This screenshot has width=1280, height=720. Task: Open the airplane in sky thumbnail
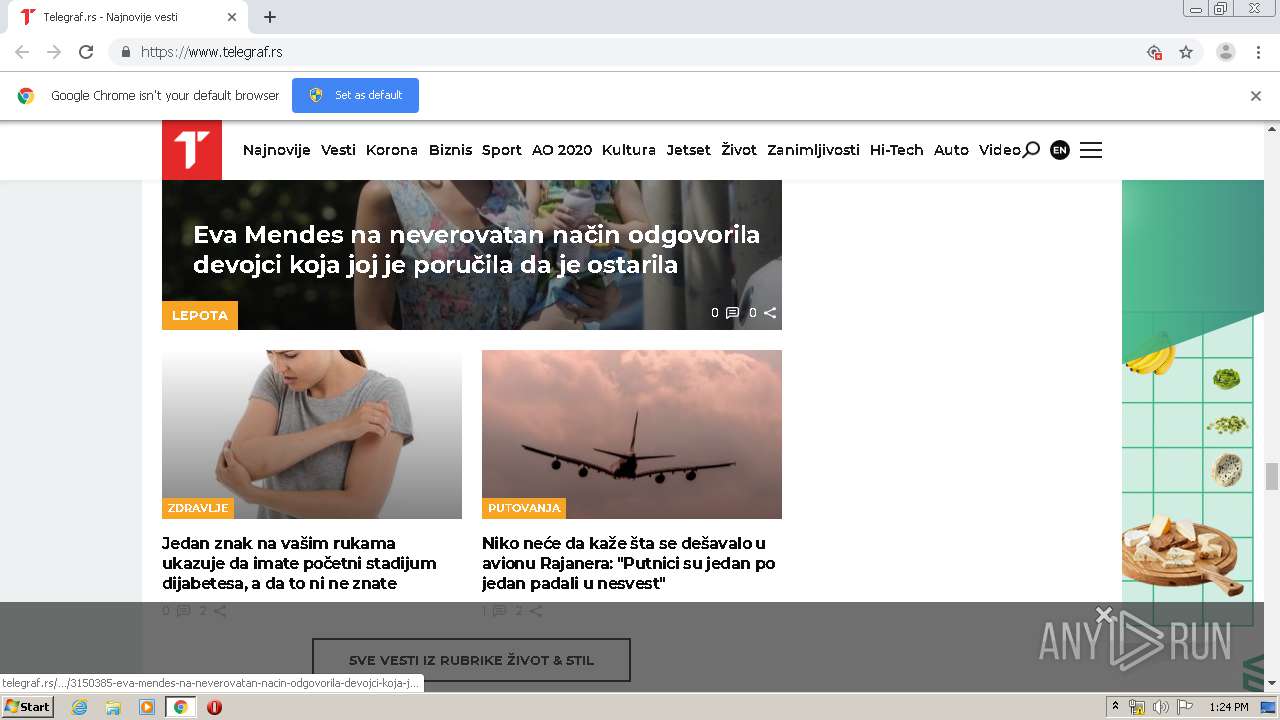[632, 434]
